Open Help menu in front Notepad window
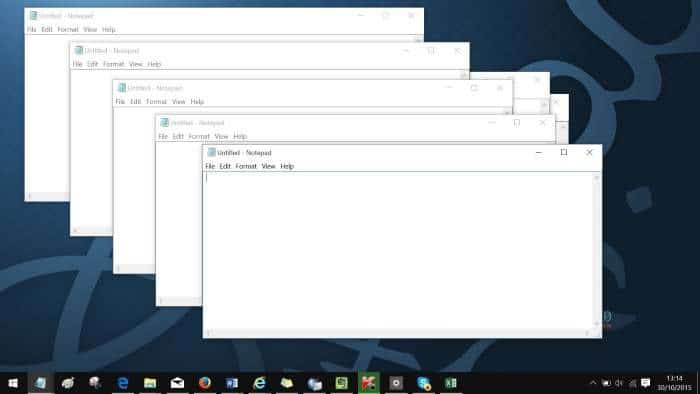Image resolution: width=700 pixels, height=394 pixels. pos(287,166)
